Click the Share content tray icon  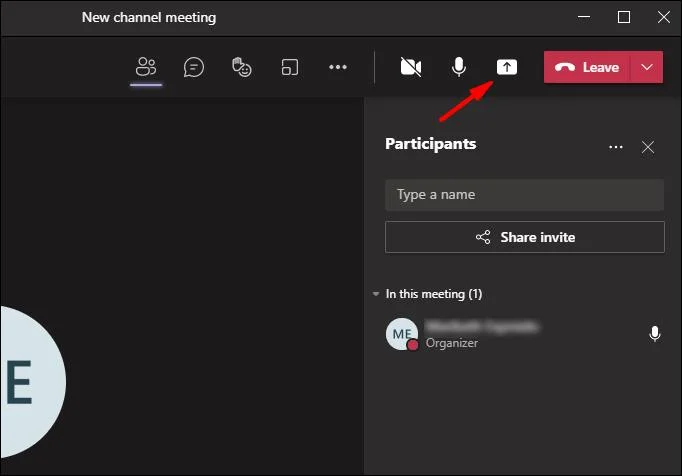pos(507,67)
